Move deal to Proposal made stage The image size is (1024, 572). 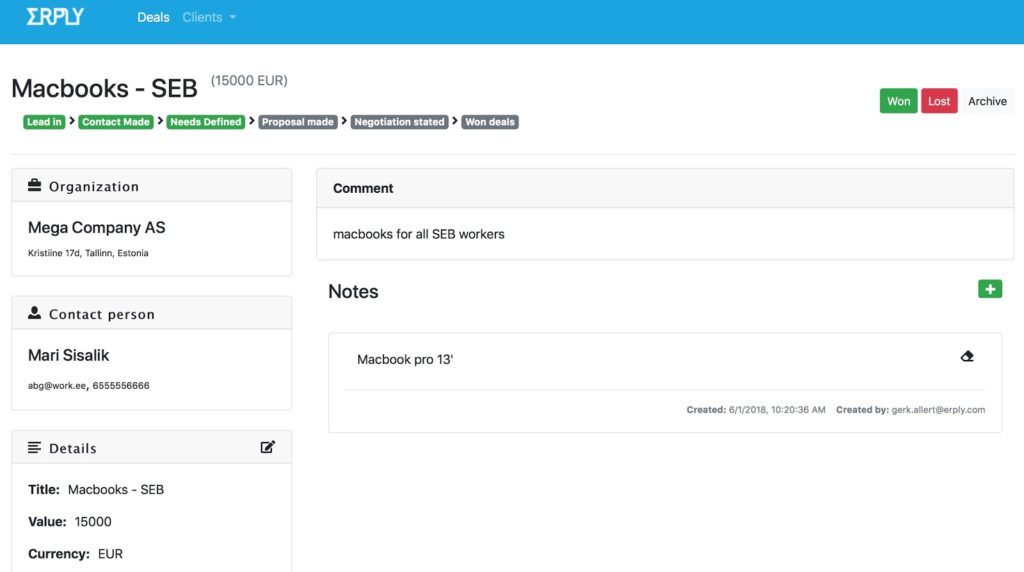(x=298, y=122)
